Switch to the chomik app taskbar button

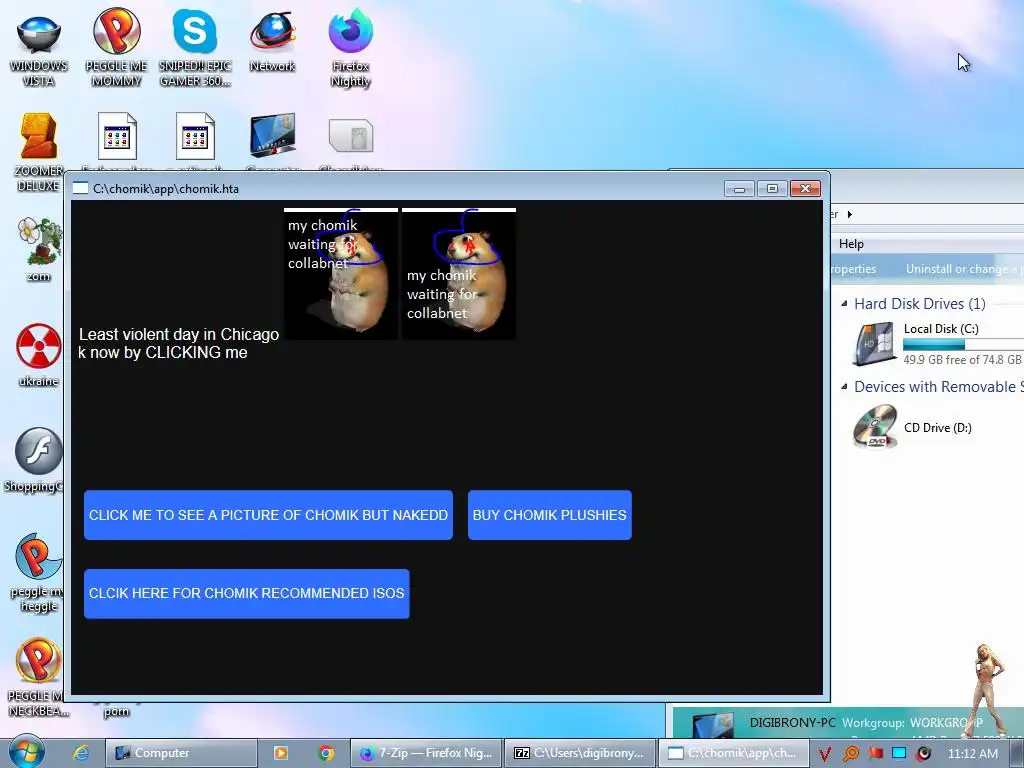(733, 753)
